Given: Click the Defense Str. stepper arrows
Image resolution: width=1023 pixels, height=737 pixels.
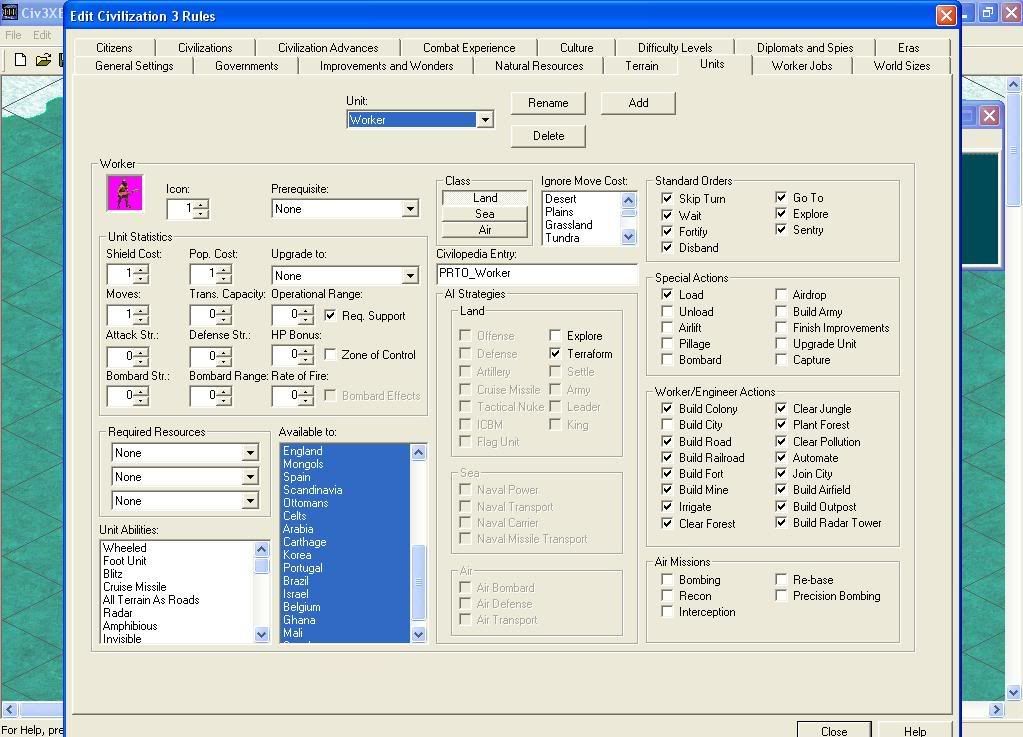Looking at the screenshot, I should (224, 357).
